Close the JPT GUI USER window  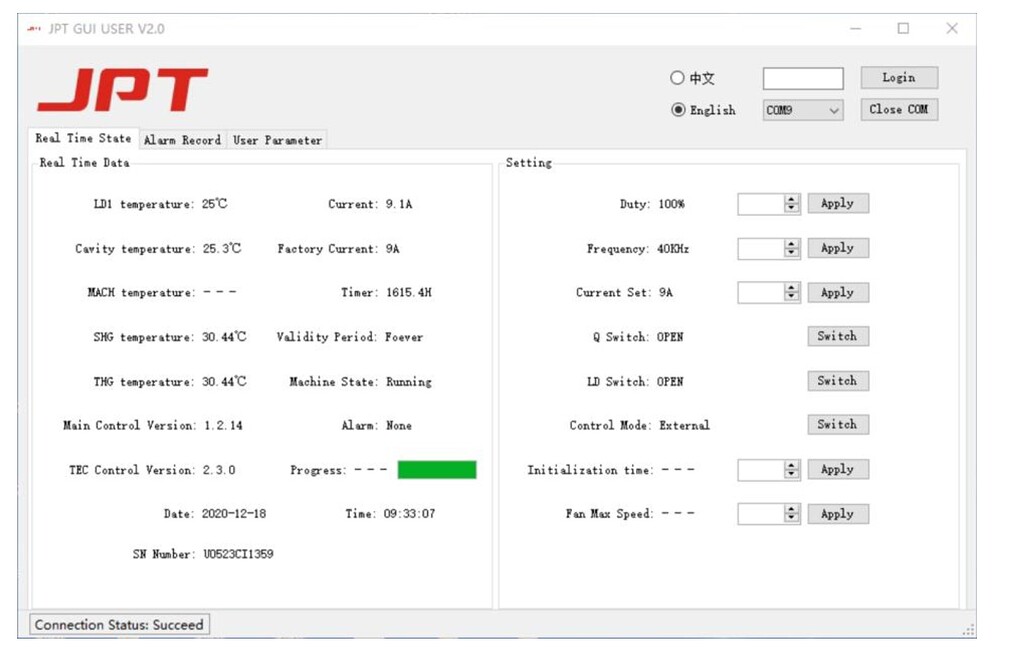952,29
